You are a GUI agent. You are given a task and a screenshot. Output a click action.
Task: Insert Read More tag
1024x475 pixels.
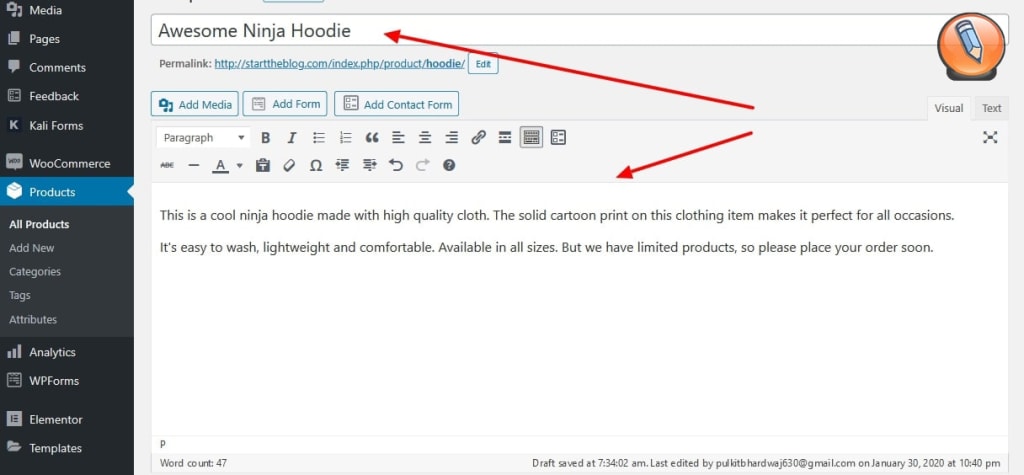click(505, 138)
